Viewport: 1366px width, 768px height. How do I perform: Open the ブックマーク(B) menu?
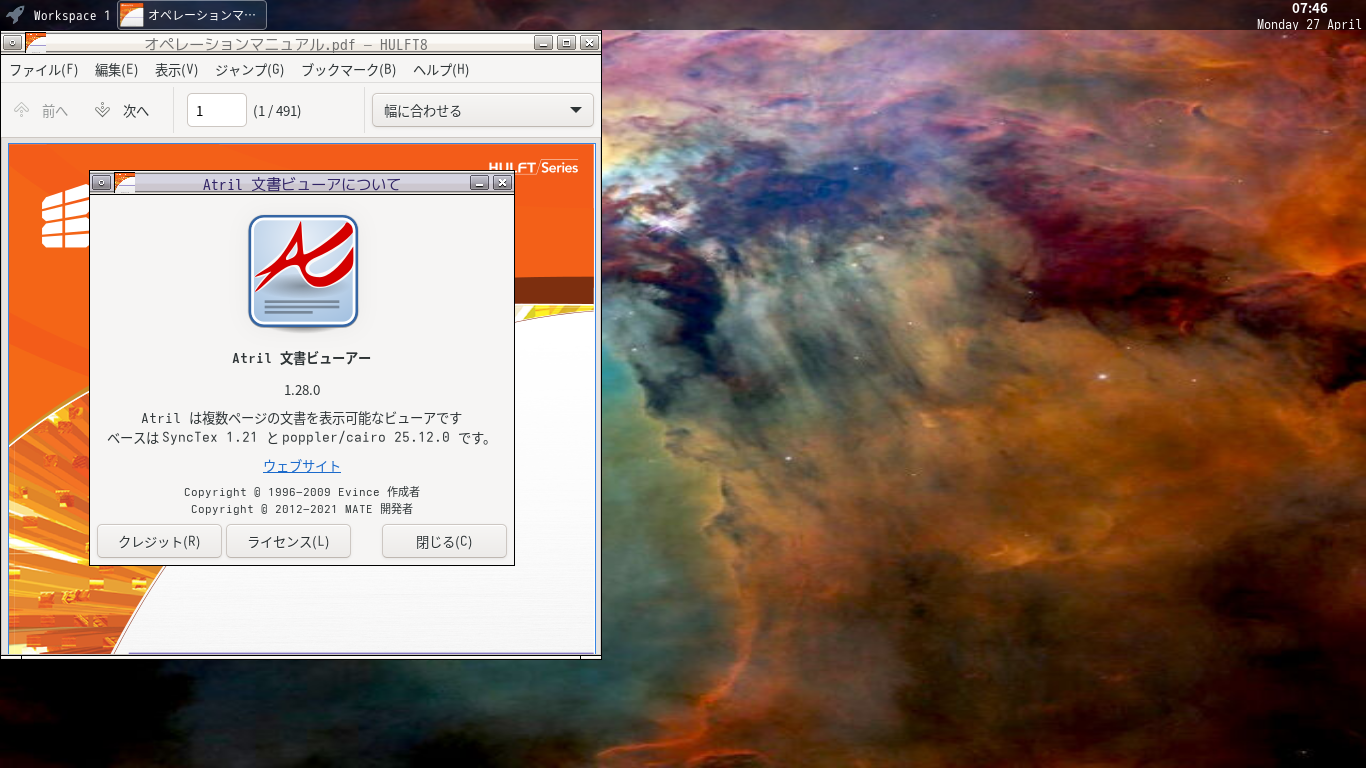(x=348, y=70)
